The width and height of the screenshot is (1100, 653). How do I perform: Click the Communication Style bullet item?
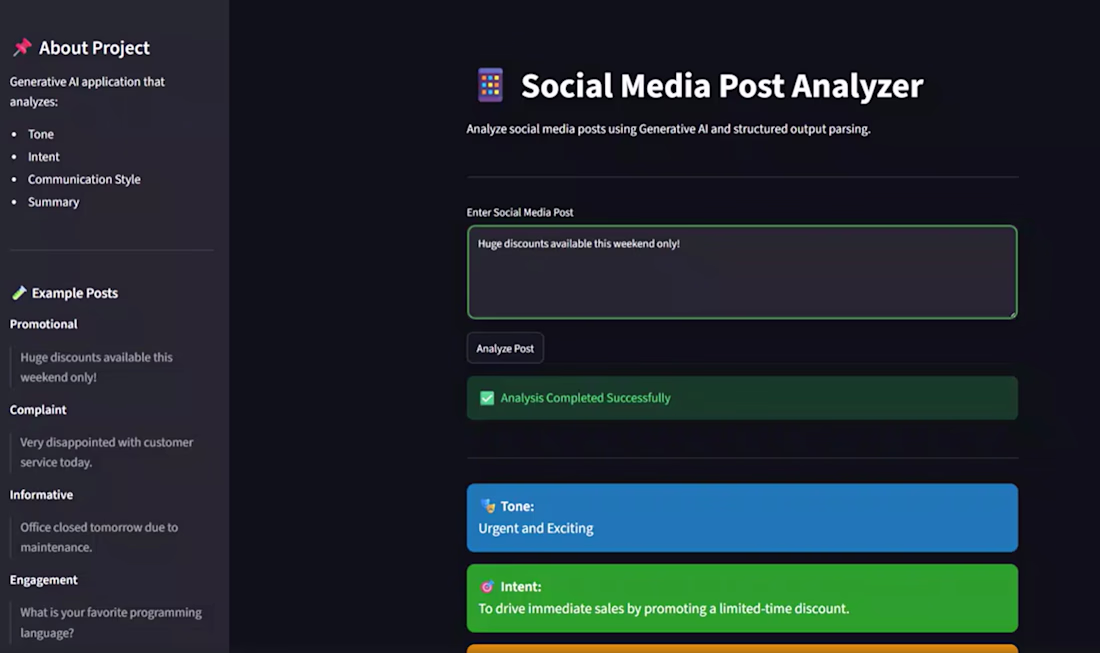pyautogui.click(x=84, y=179)
